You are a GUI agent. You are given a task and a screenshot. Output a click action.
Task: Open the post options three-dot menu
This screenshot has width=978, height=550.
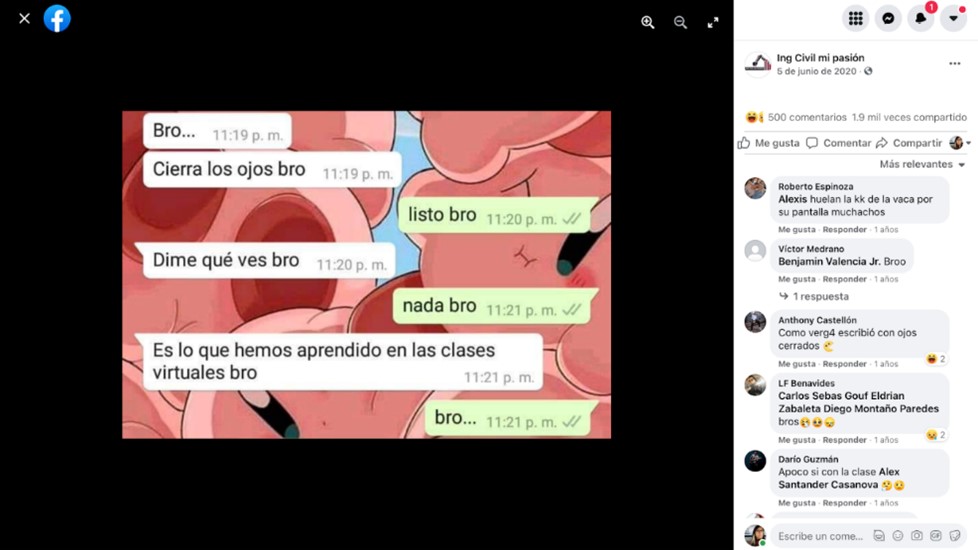click(954, 64)
